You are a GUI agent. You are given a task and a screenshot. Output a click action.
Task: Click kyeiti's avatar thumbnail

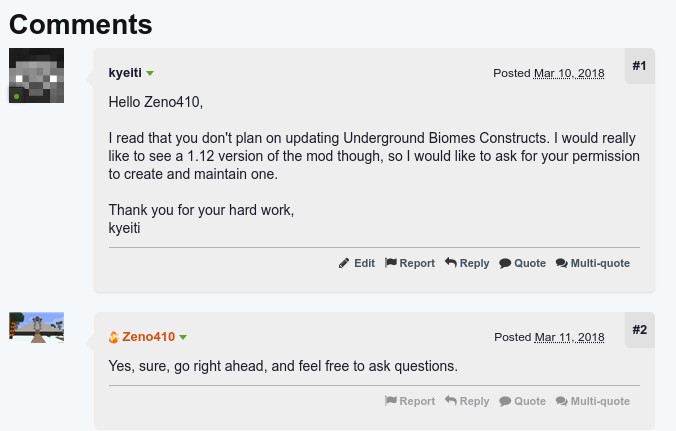37,75
